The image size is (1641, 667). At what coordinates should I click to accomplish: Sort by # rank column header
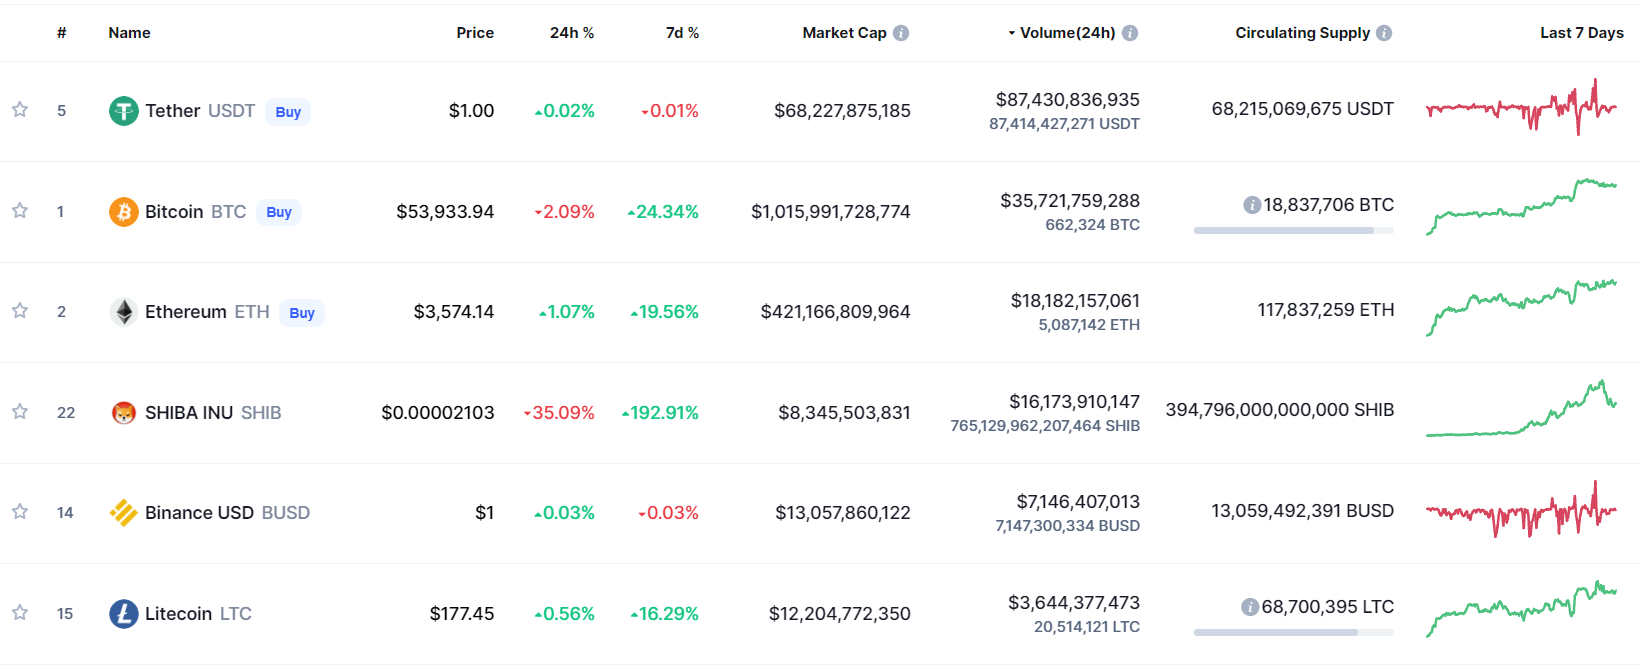[62, 33]
